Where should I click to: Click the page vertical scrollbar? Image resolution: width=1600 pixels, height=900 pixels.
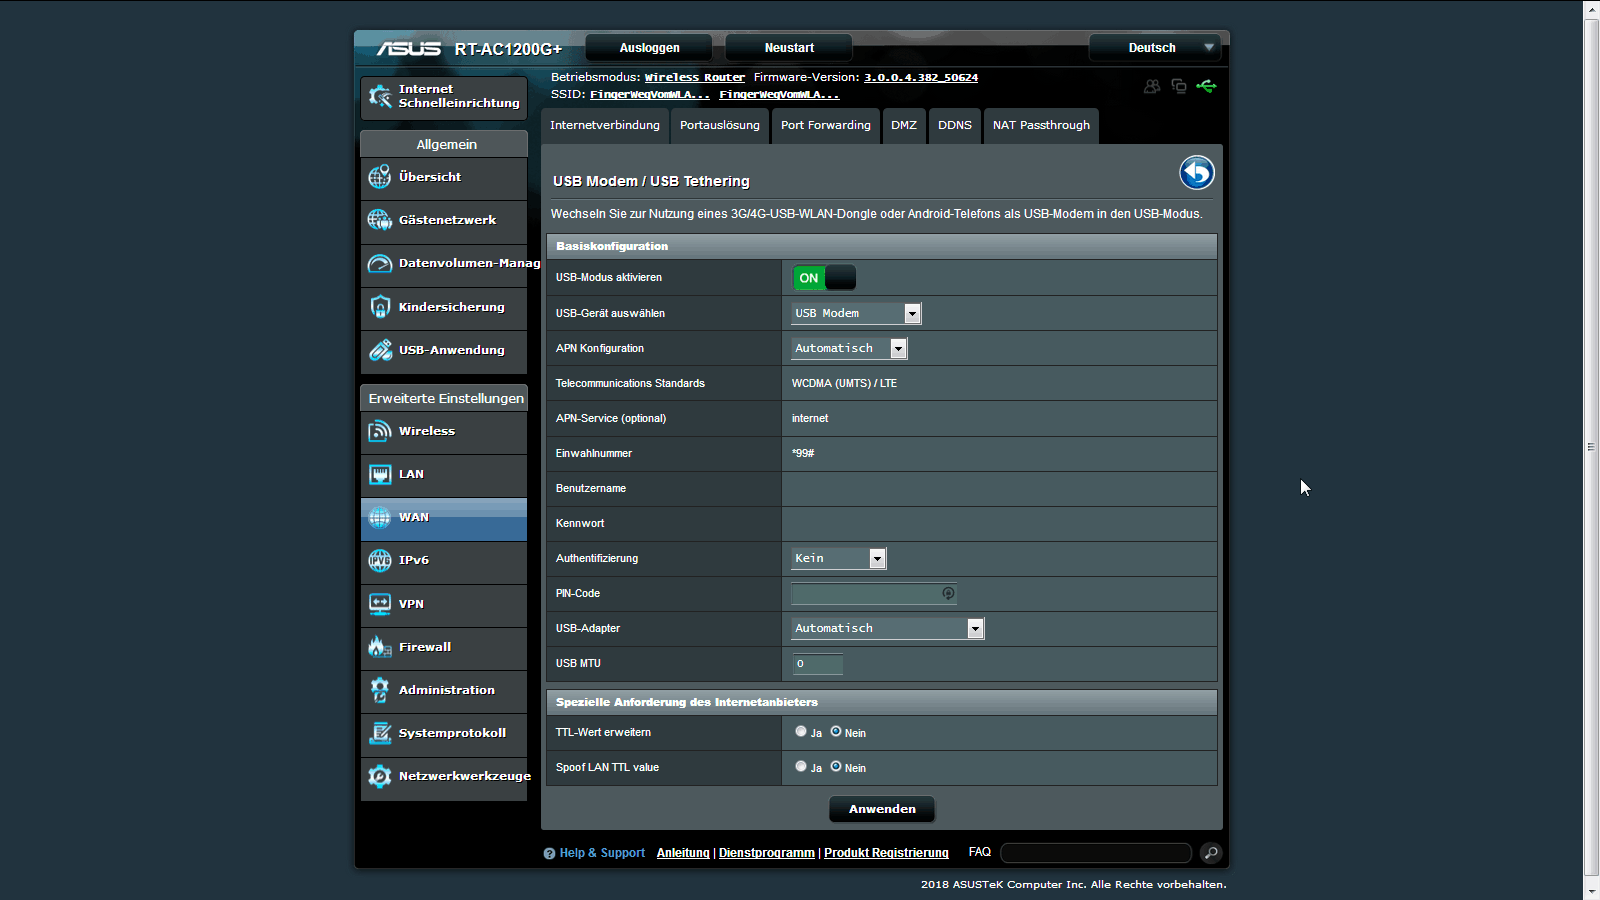[x=1591, y=450]
